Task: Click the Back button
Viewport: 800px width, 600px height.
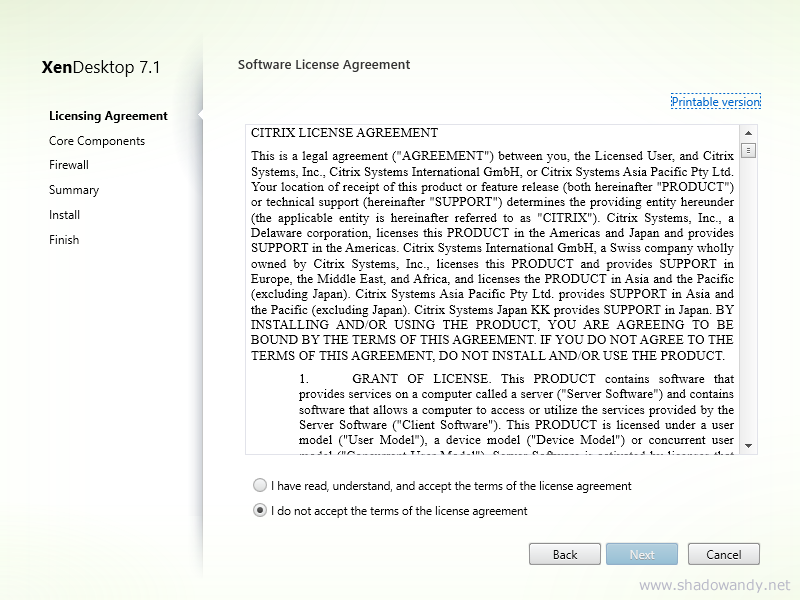Action: (565, 554)
